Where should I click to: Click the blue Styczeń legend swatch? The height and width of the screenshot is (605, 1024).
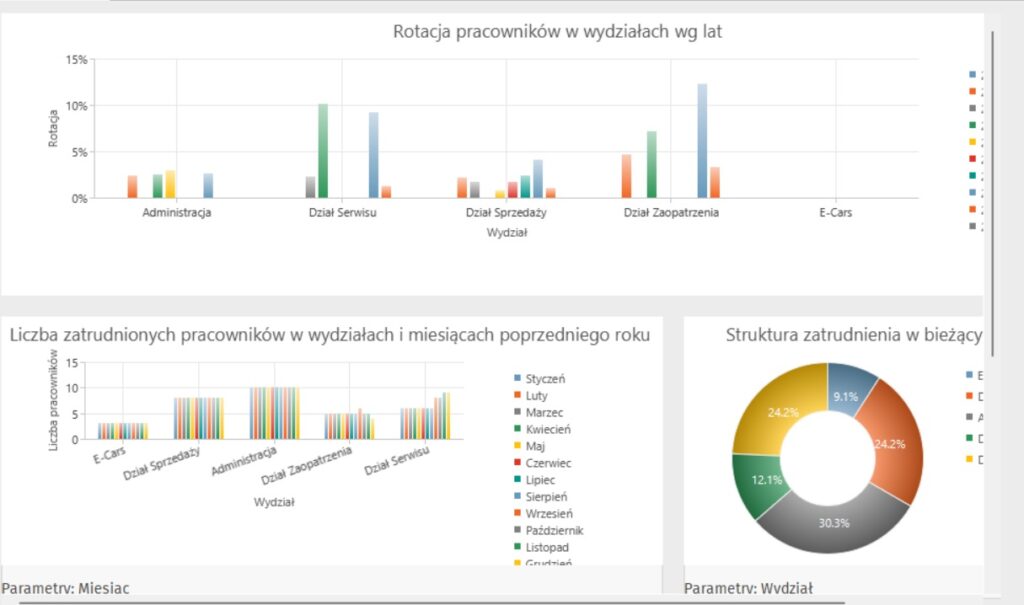(516, 379)
